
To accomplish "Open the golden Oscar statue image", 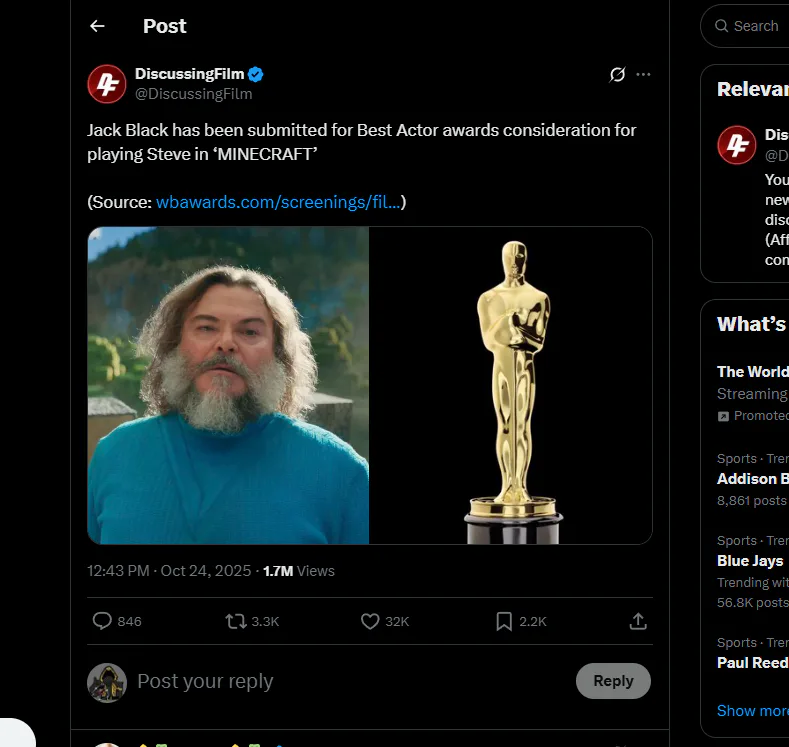I will coord(511,385).
